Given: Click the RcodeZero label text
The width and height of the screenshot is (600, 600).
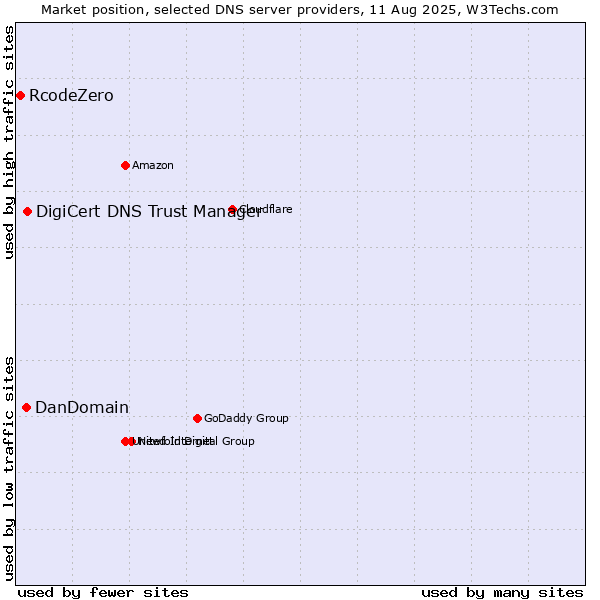Looking at the screenshot, I should pyautogui.click(x=71, y=96).
